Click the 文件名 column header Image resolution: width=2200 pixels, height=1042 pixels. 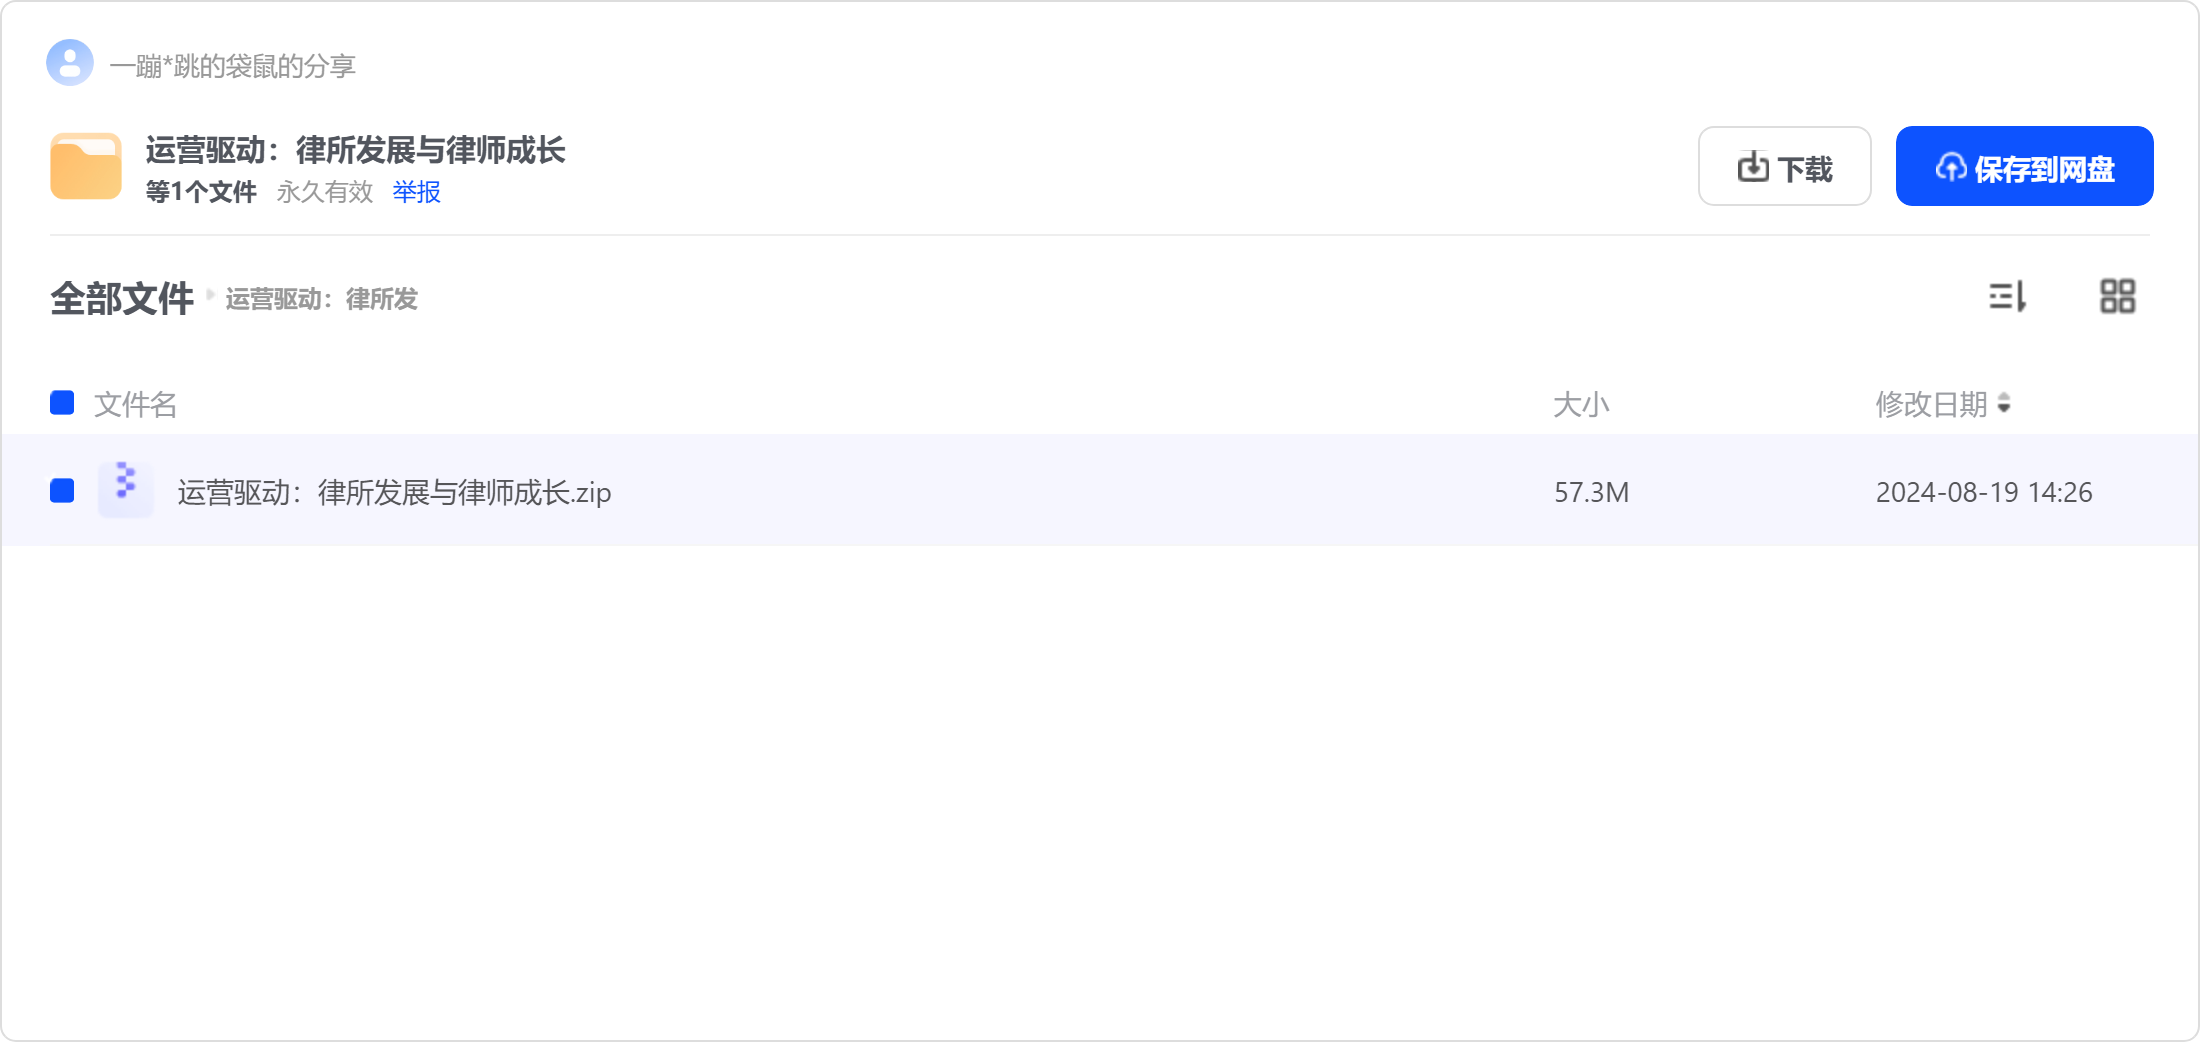[135, 404]
